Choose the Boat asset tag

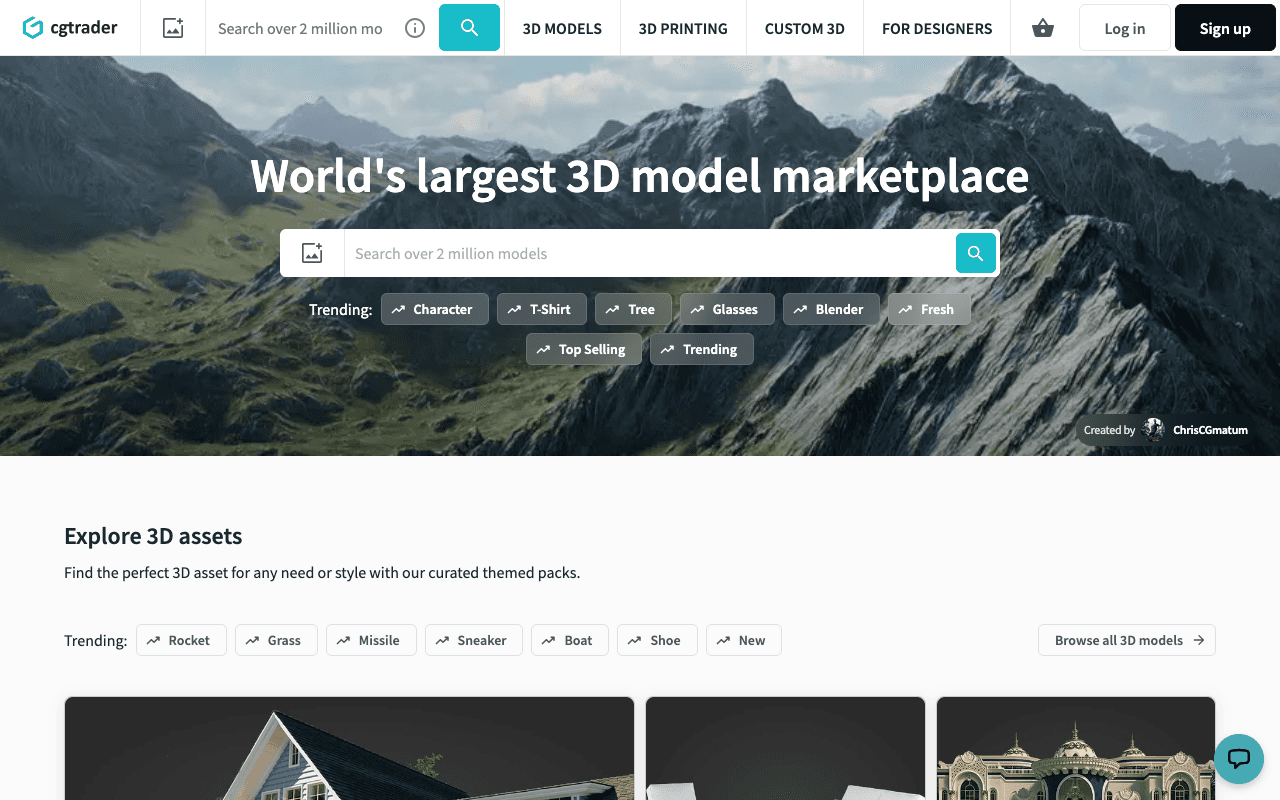click(570, 640)
